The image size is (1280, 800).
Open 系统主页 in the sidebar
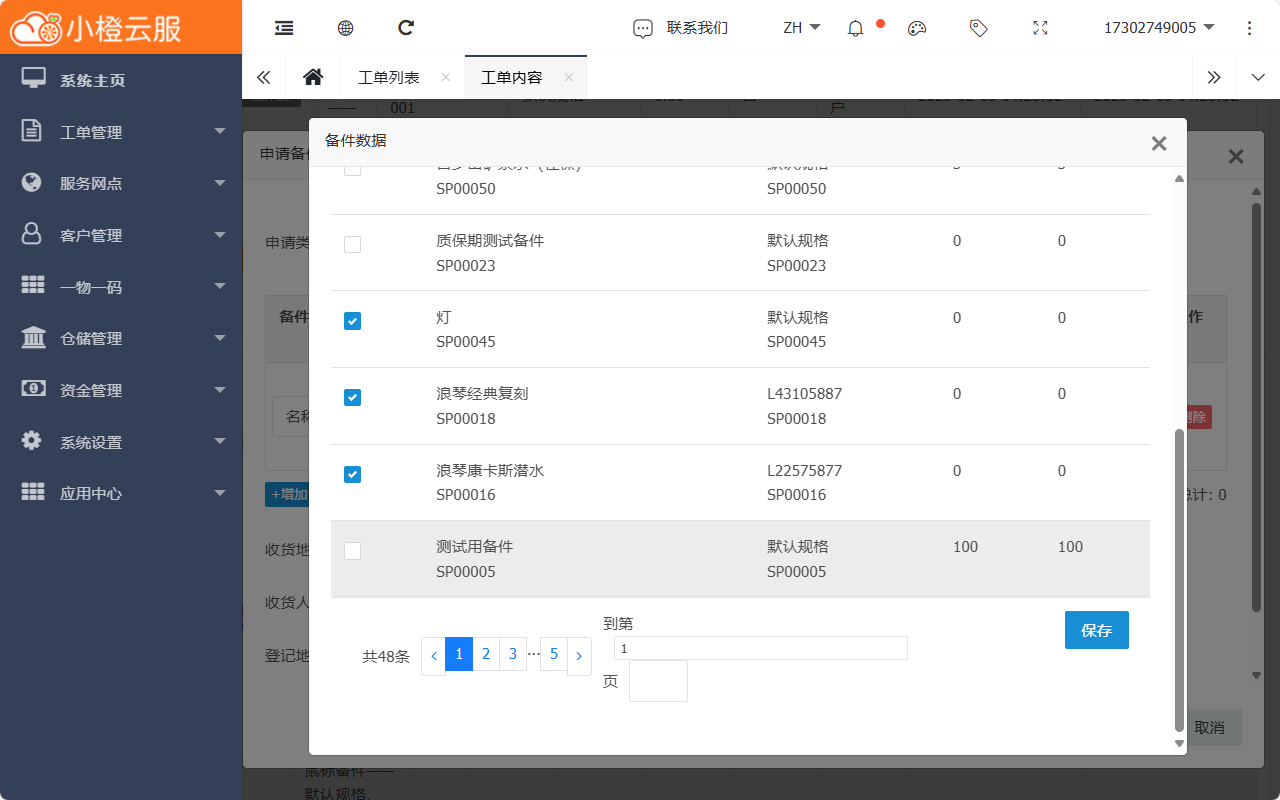point(92,80)
